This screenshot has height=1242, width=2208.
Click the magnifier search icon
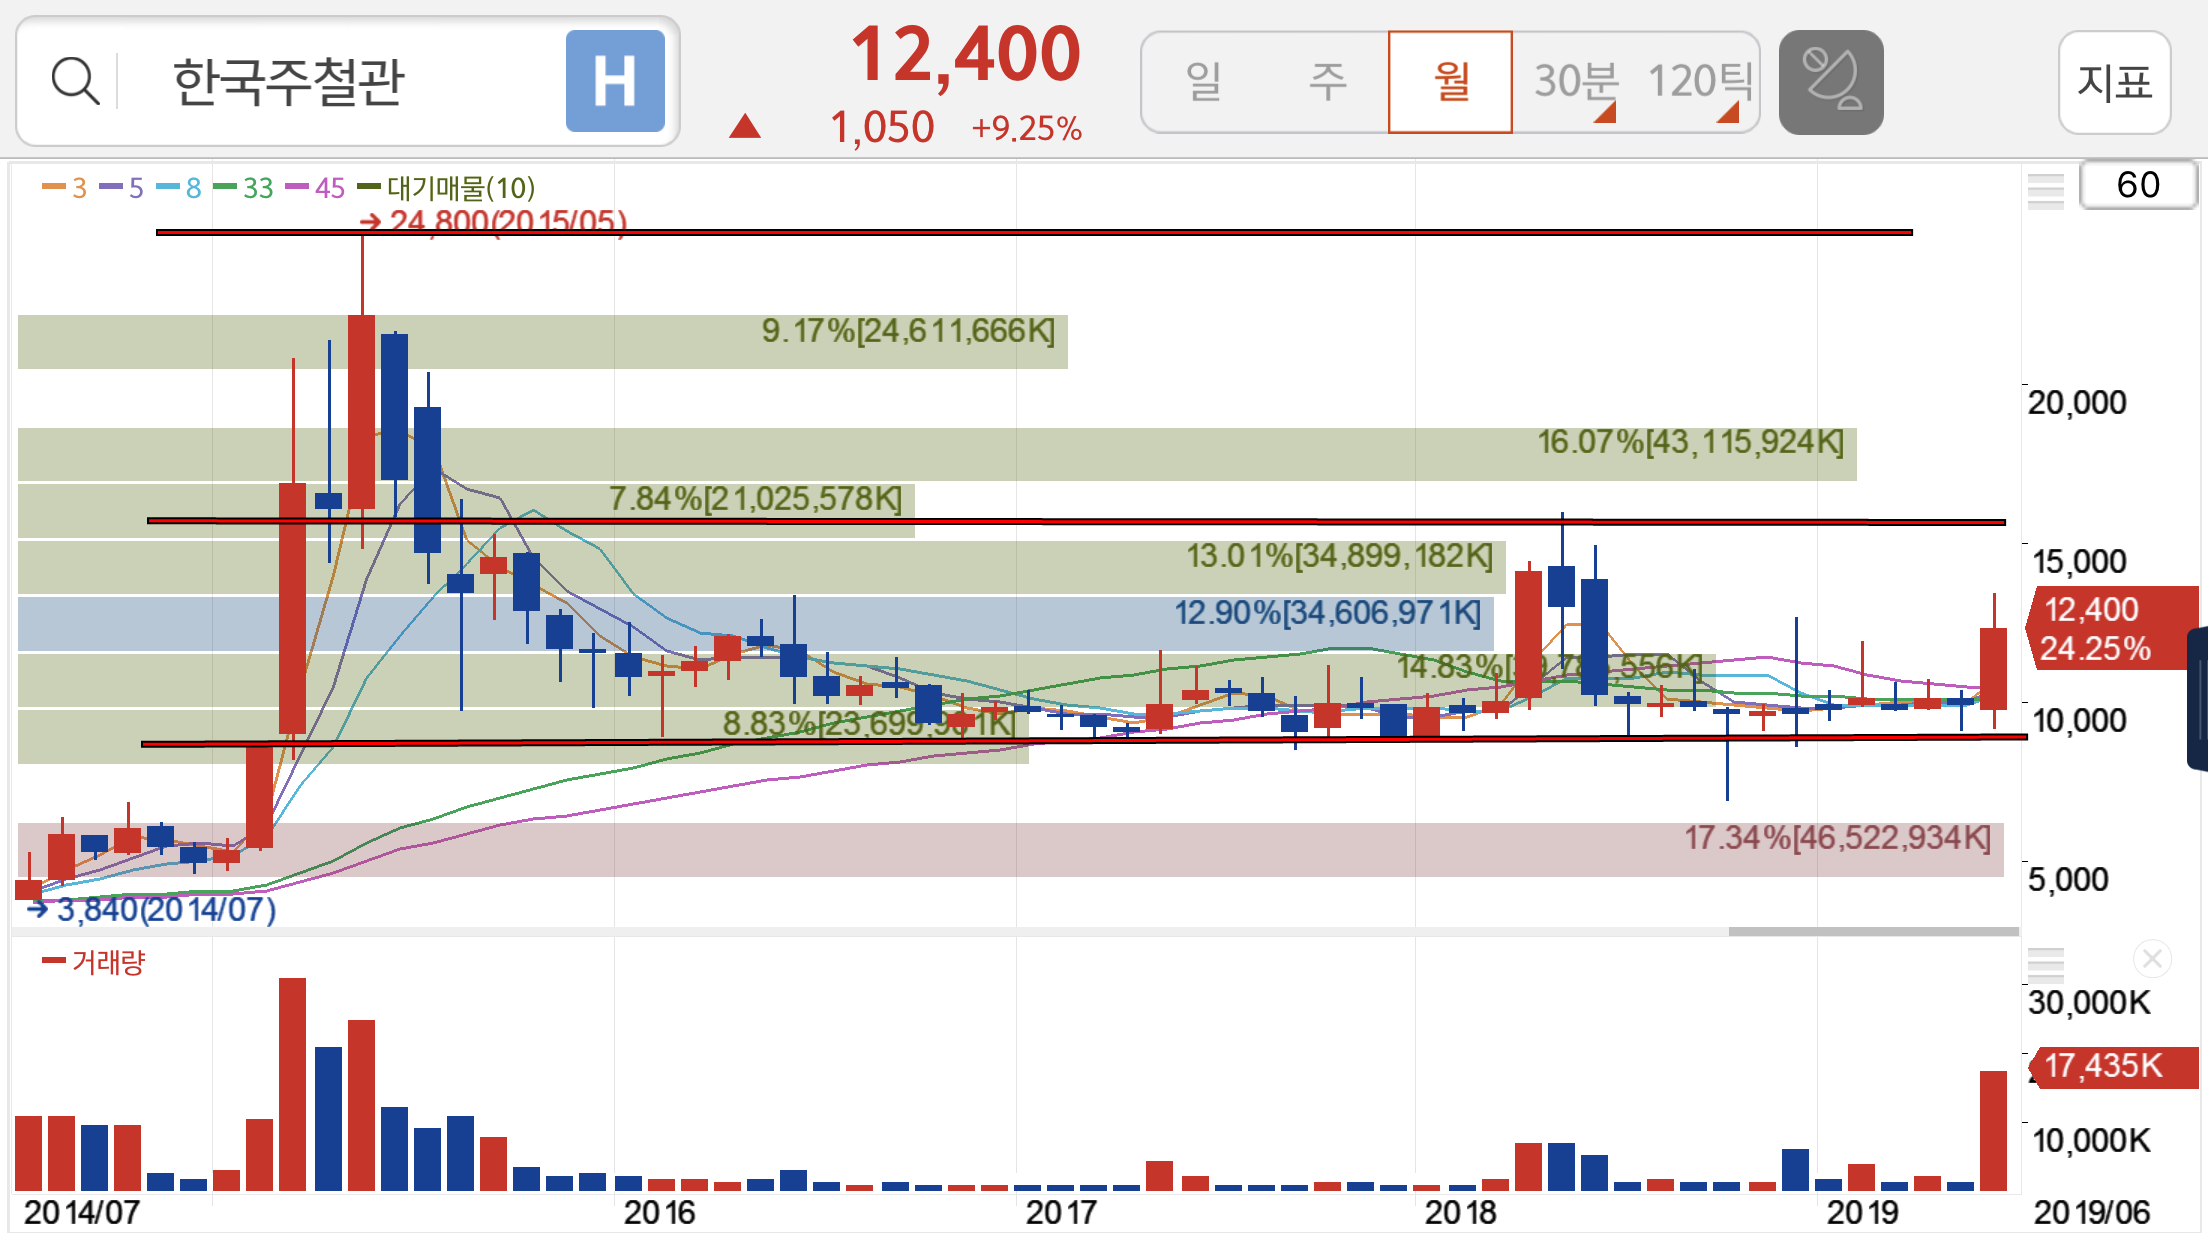75,81
